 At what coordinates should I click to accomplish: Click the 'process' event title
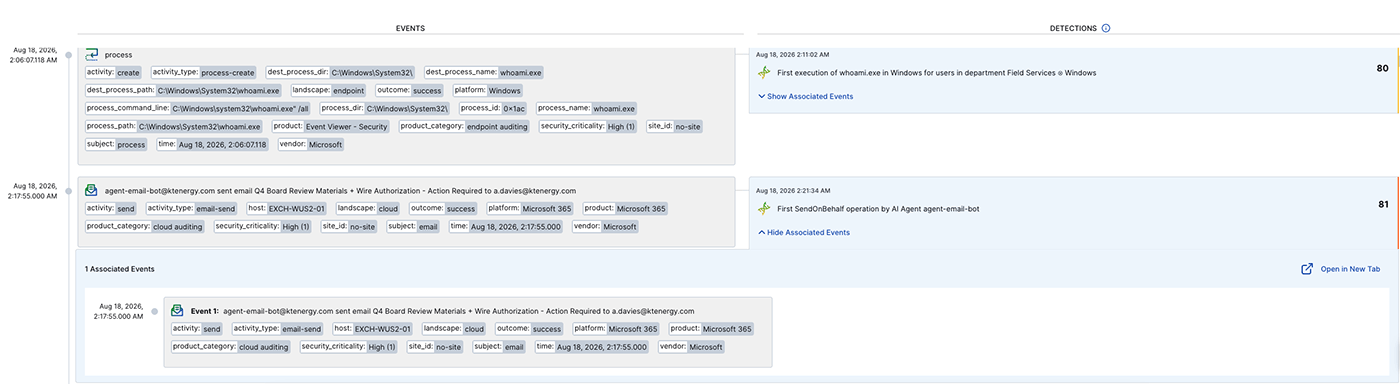(118, 54)
